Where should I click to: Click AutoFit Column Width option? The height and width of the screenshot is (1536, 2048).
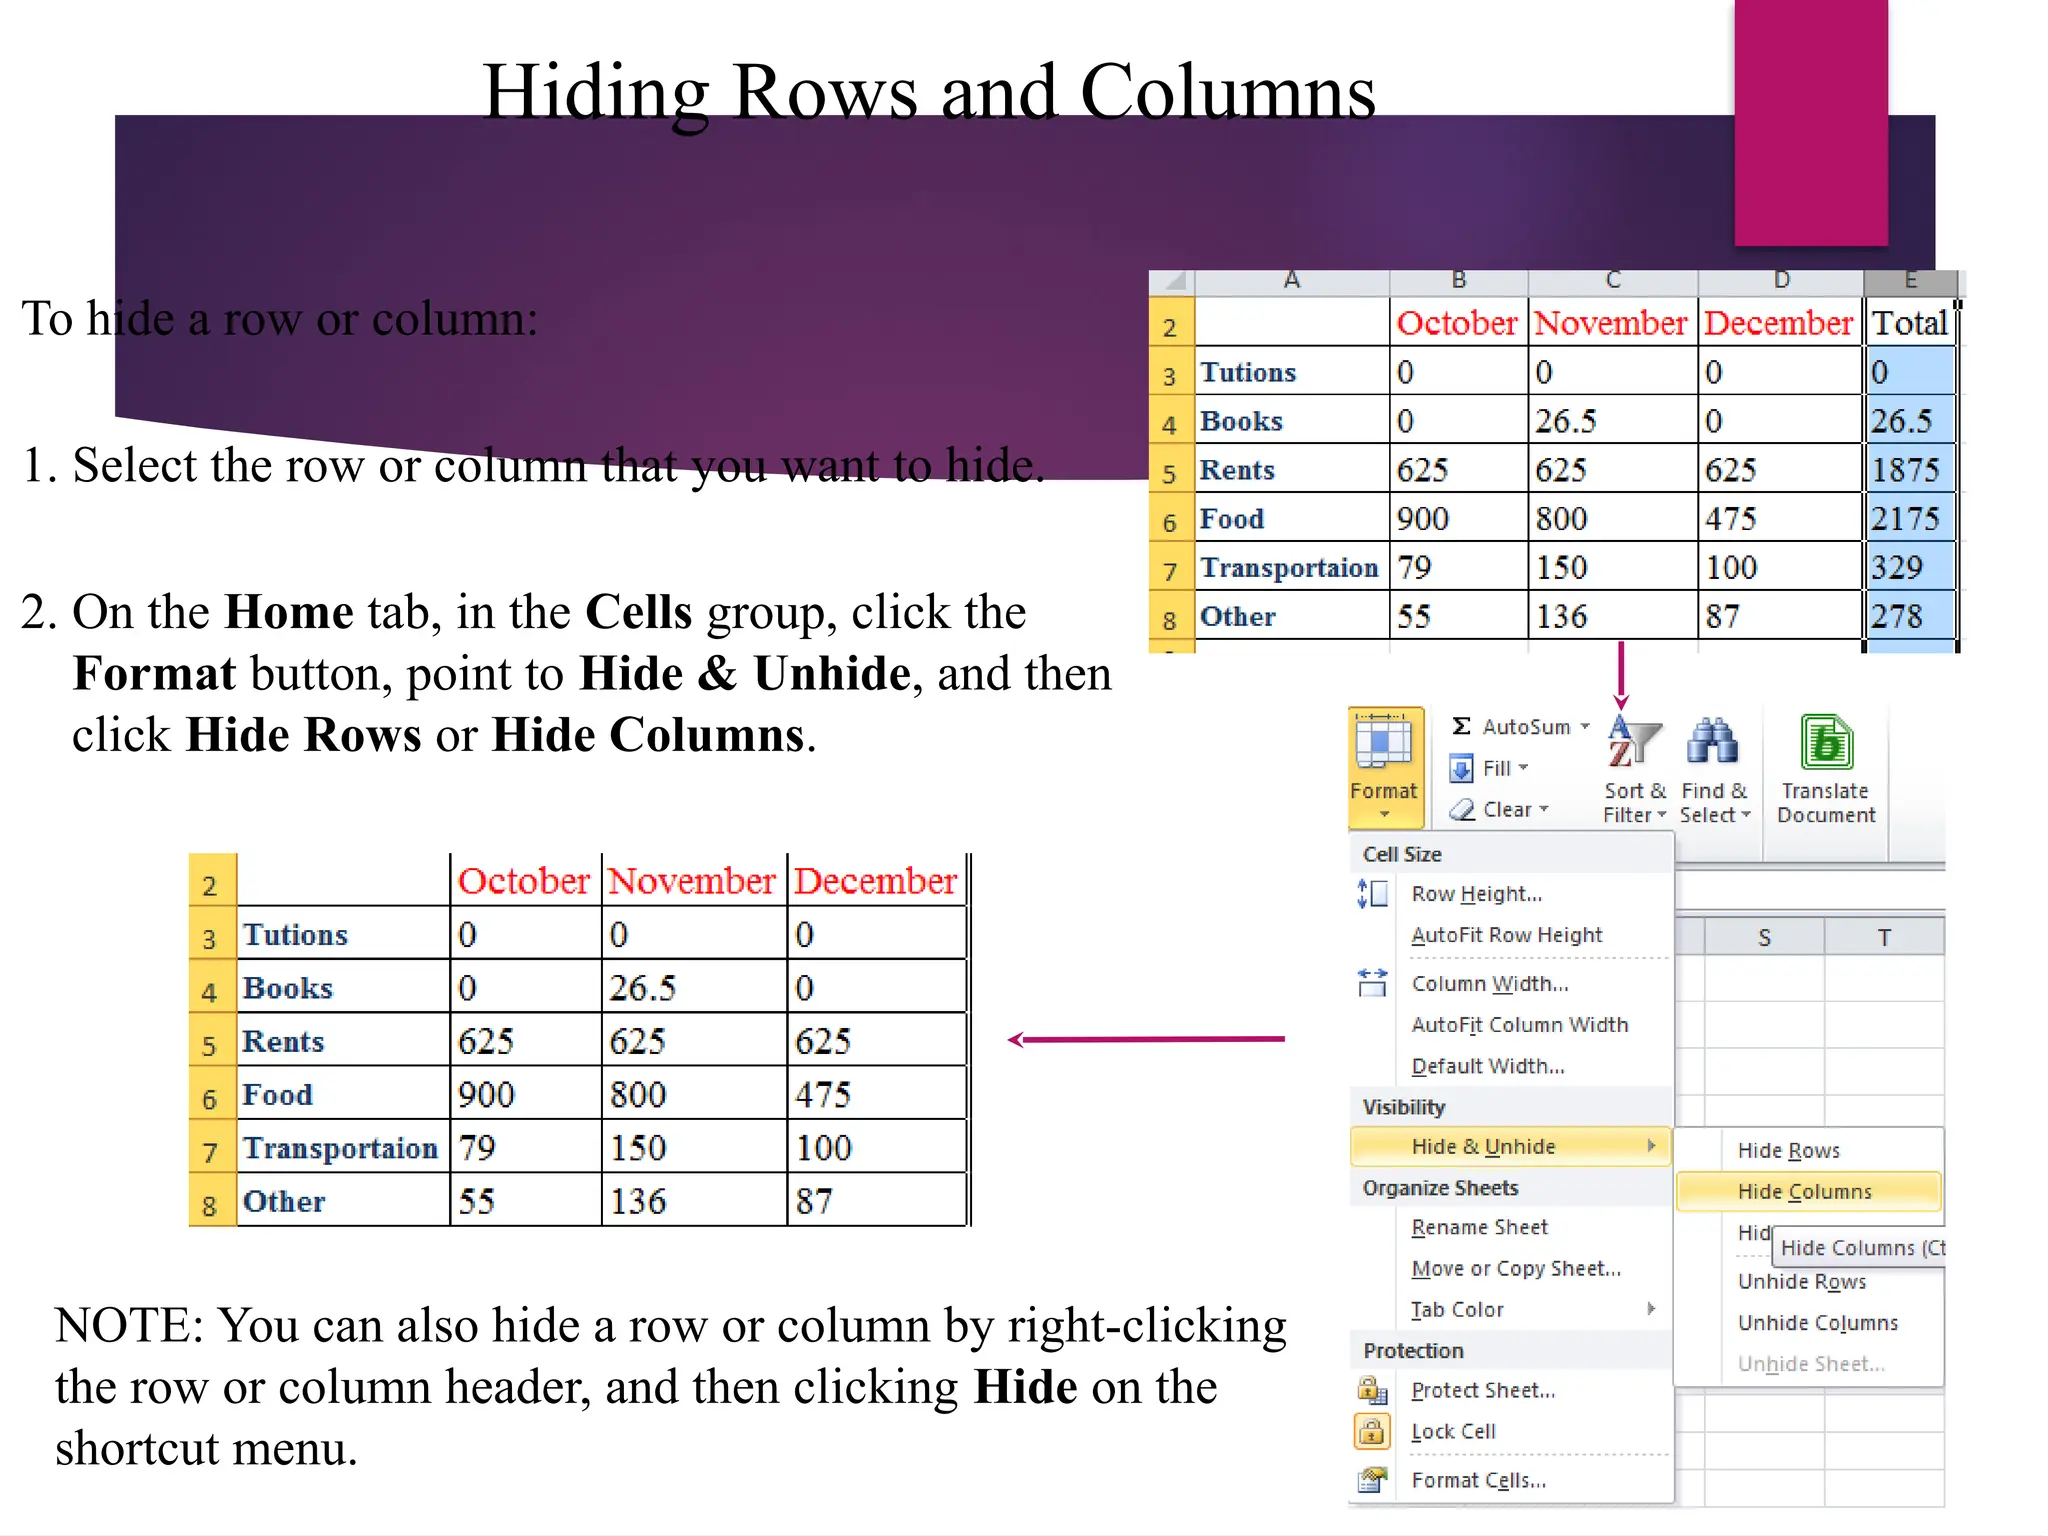(x=1520, y=1025)
